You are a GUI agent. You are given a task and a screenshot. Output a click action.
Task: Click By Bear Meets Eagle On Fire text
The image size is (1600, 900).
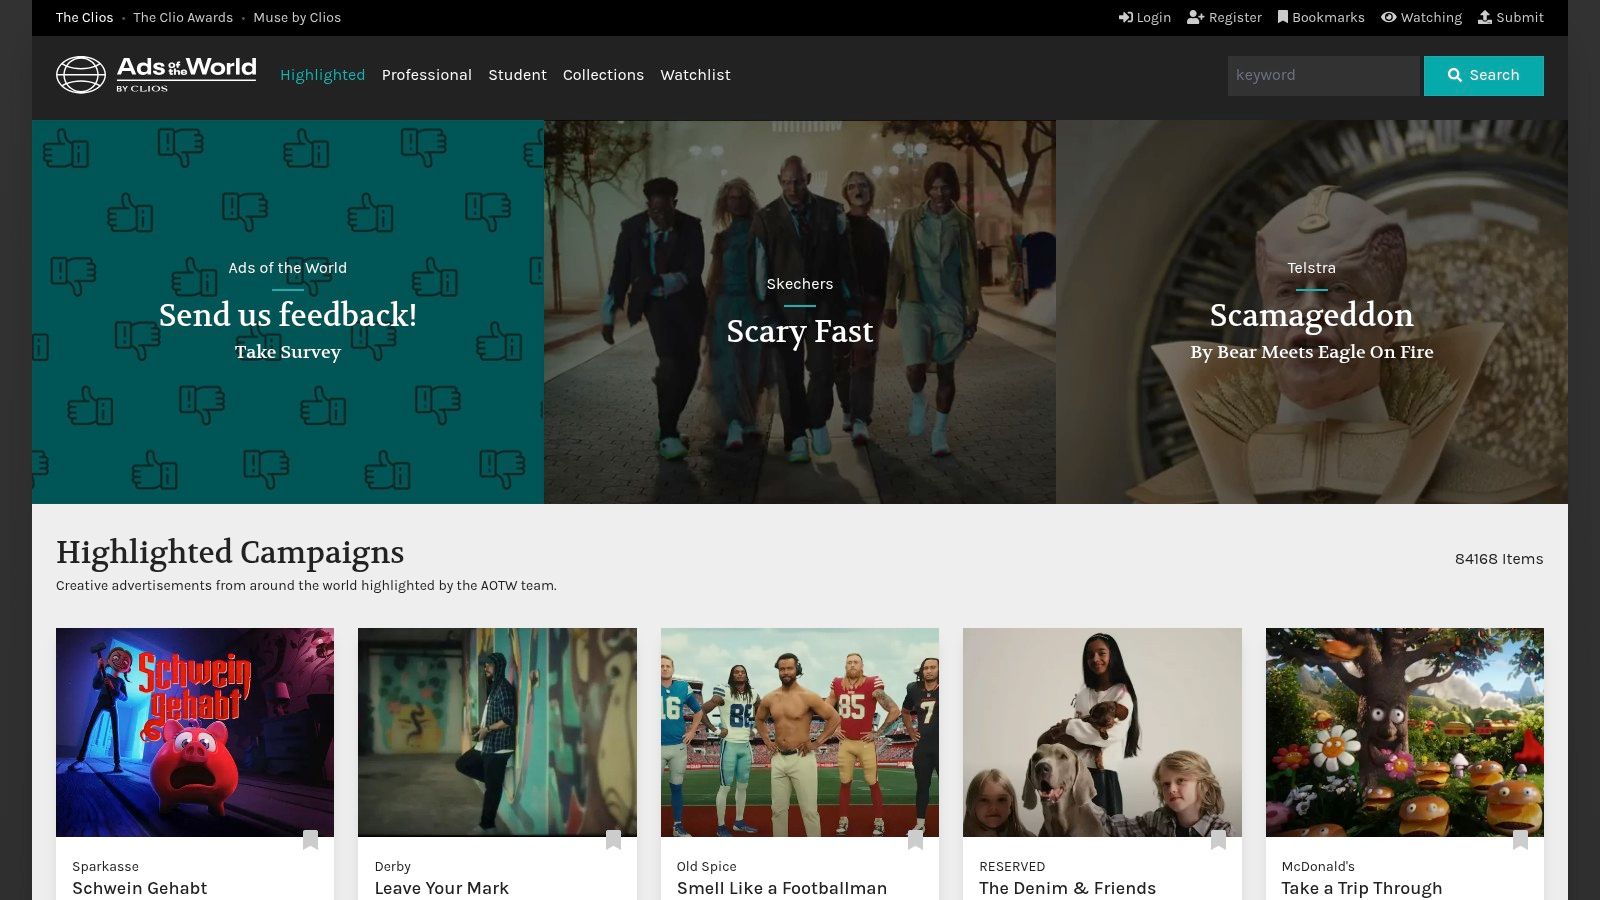tap(1312, 352)
